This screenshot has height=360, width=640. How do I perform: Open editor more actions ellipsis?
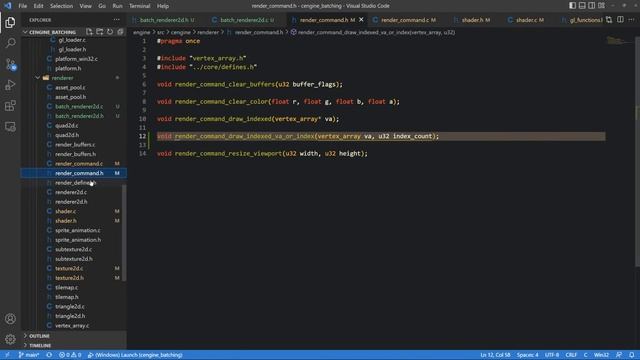point(631,20)
